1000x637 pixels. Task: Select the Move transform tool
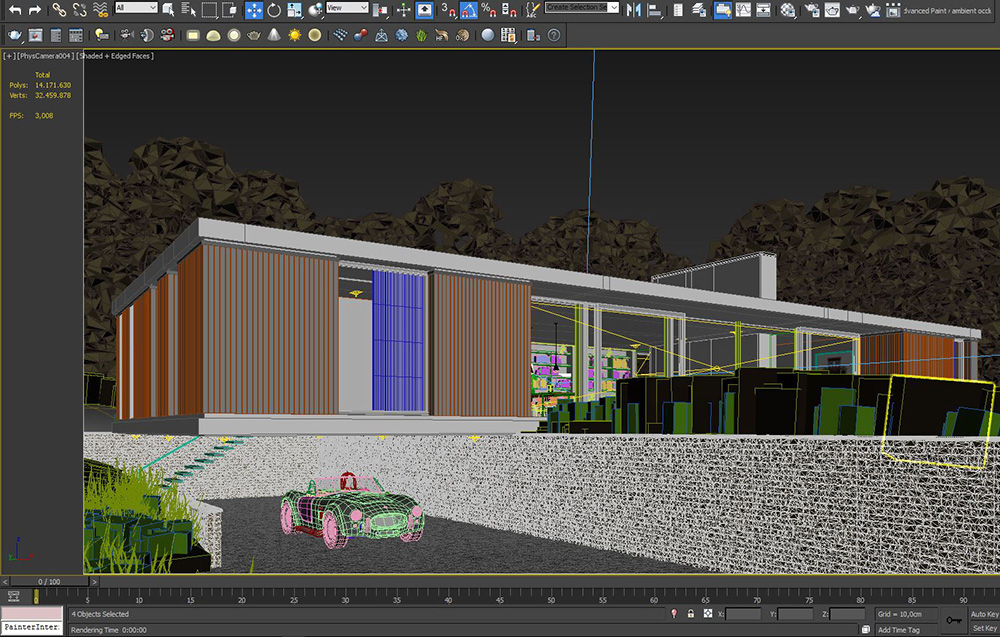pos(254,10)
